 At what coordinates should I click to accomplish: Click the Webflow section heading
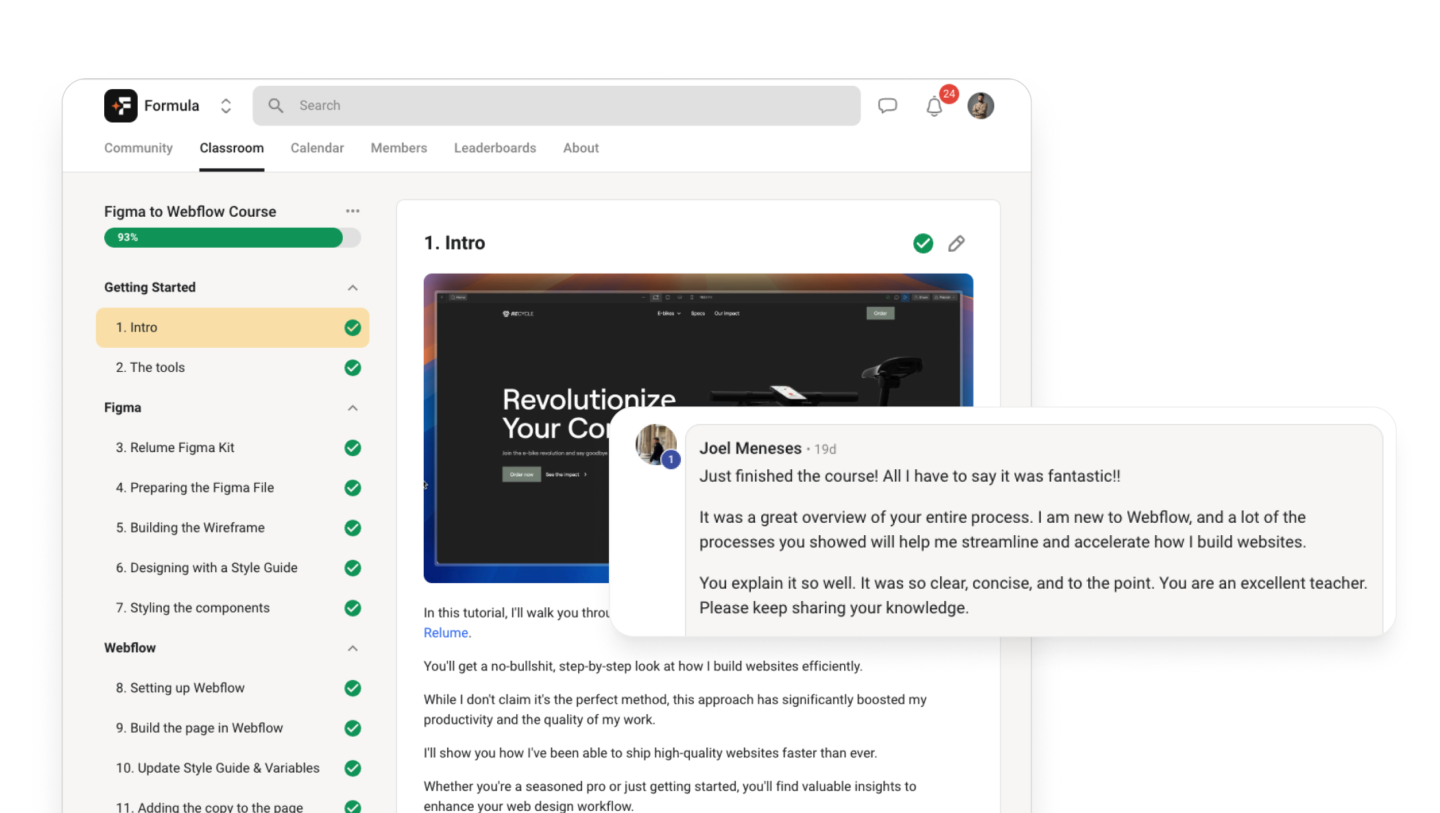coord(130,648)
